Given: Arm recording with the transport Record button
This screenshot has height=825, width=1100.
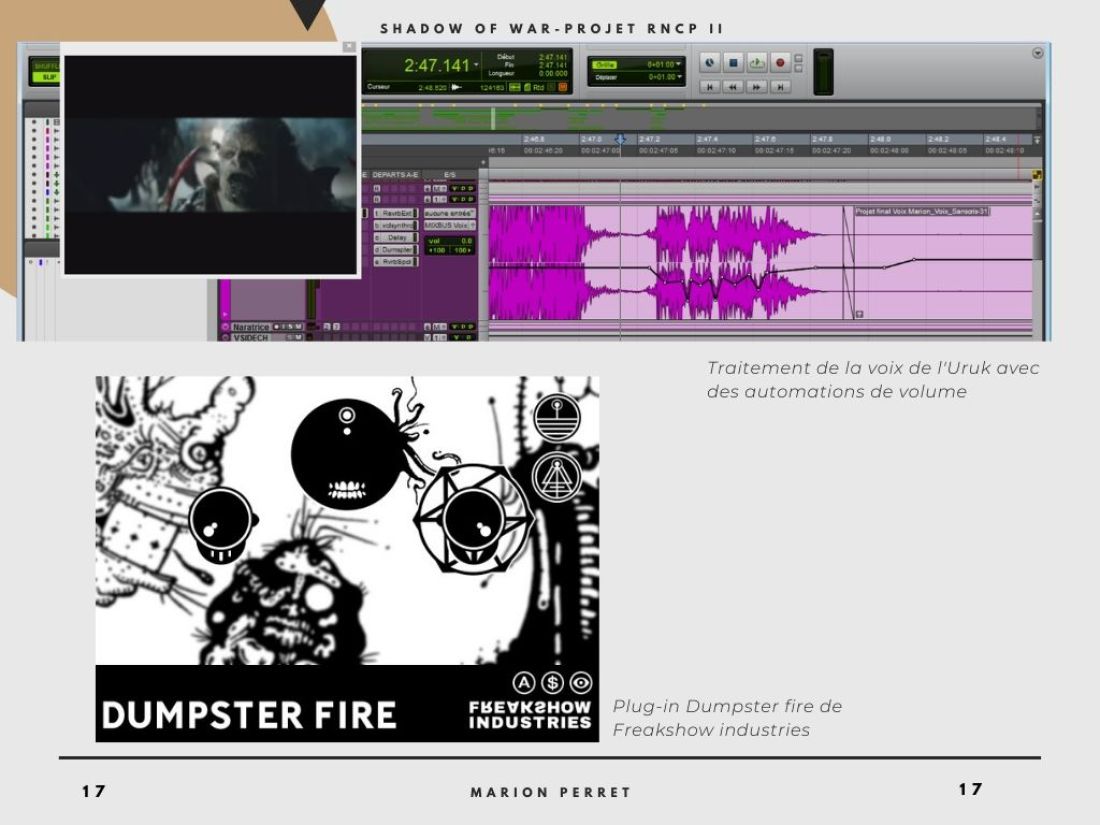Looking at the screenshot, I should pyautogui.click(x=780, y=62).
